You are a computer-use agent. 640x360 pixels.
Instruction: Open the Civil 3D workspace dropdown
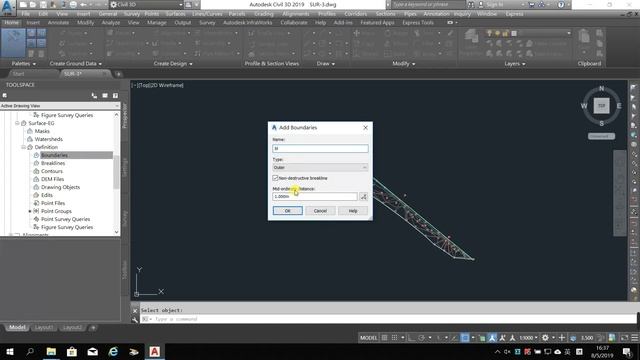(146, 5)
